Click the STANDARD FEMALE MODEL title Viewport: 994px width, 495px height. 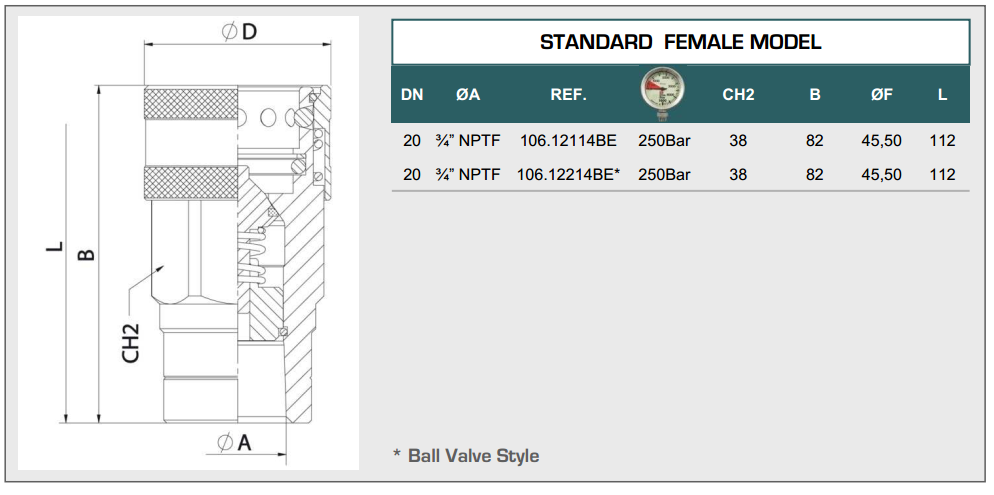(x=680, y=42)
